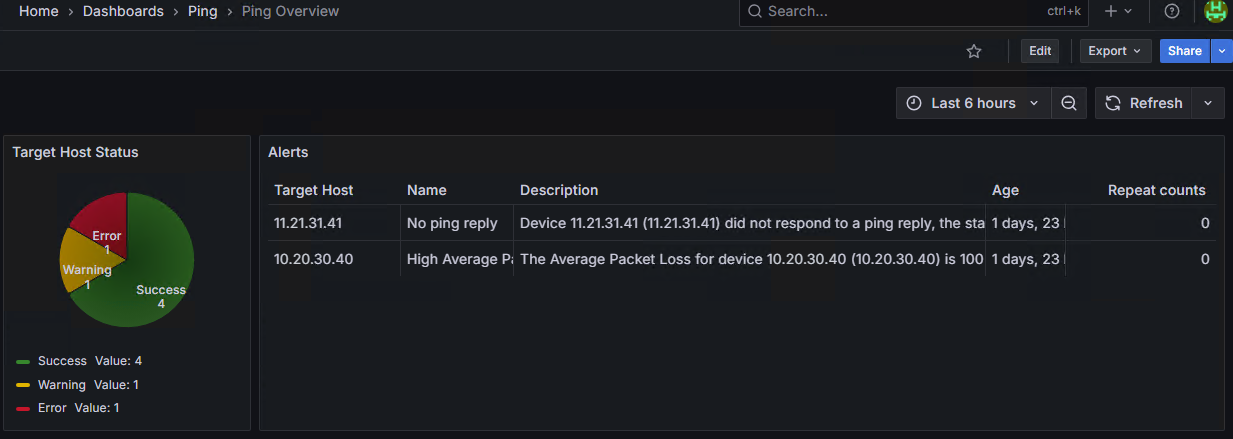Screen dimensions: 1233x439
Task: Click the Edit dashboard button
Action: click(1040, 51)
